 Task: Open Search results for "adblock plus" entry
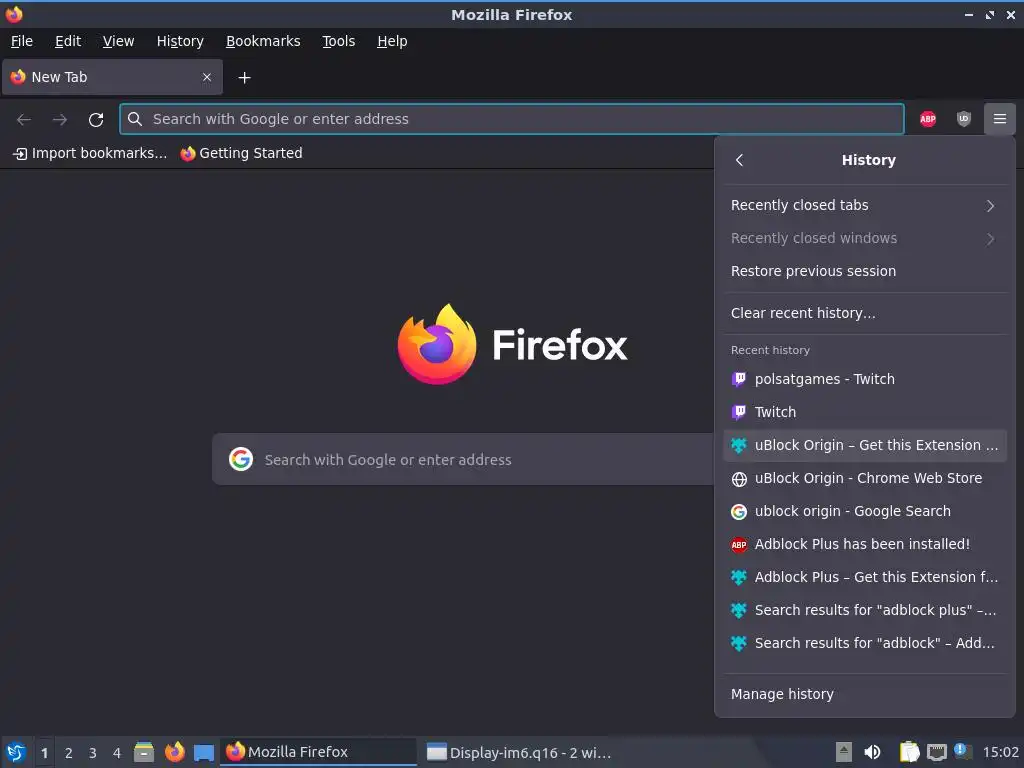(865, 610)
